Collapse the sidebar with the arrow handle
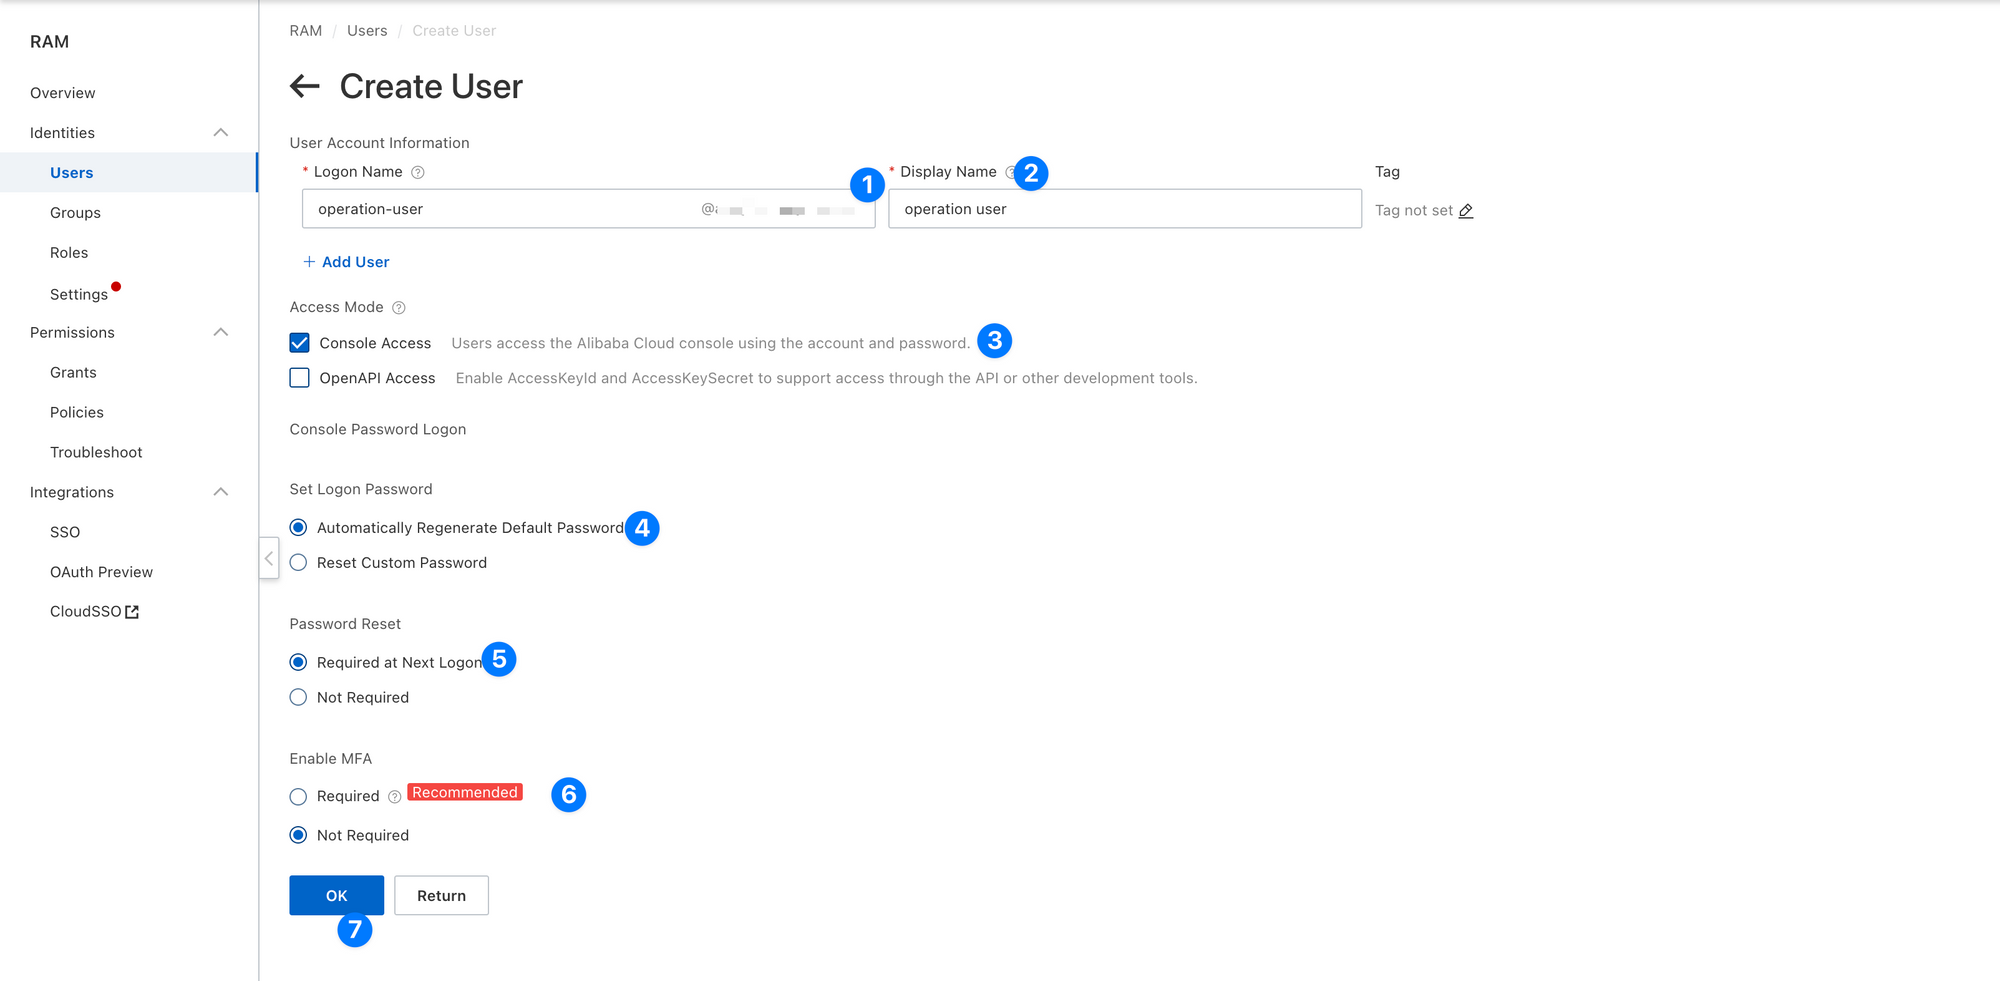Image resolution: width=2000 pixels, height=981 pixels. [269, 558]
